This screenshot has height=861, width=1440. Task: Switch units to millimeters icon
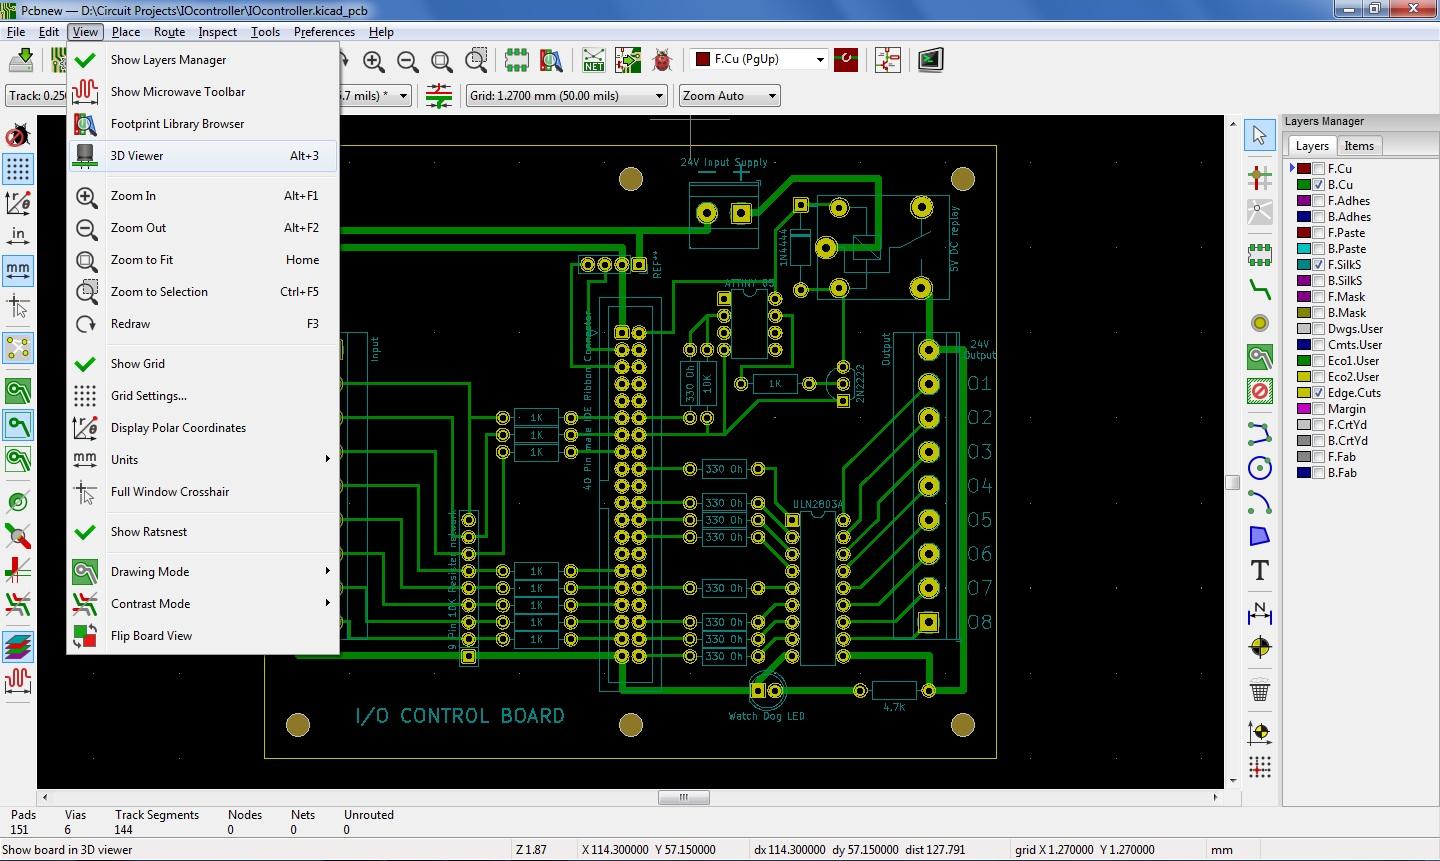(18, 270)
